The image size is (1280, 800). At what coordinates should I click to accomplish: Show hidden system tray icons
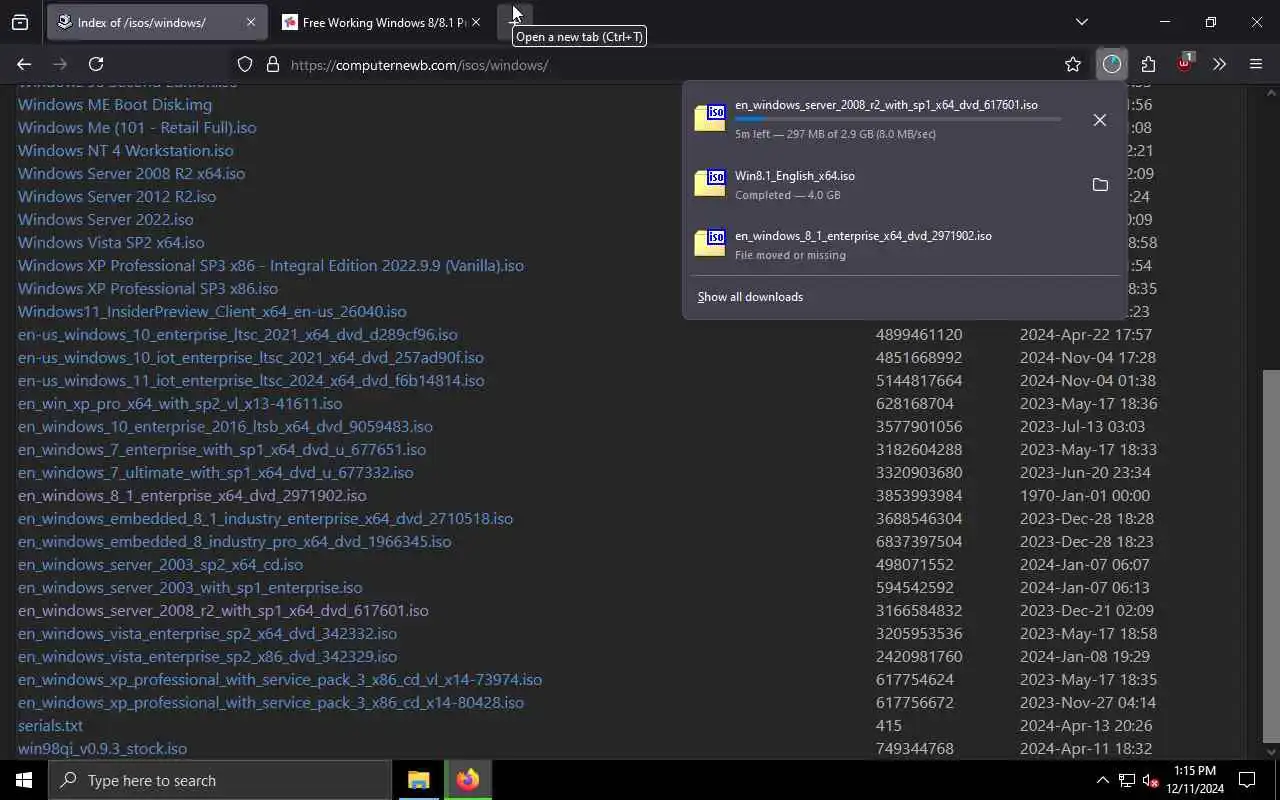pyautogui.click(x=1102, y=780)
